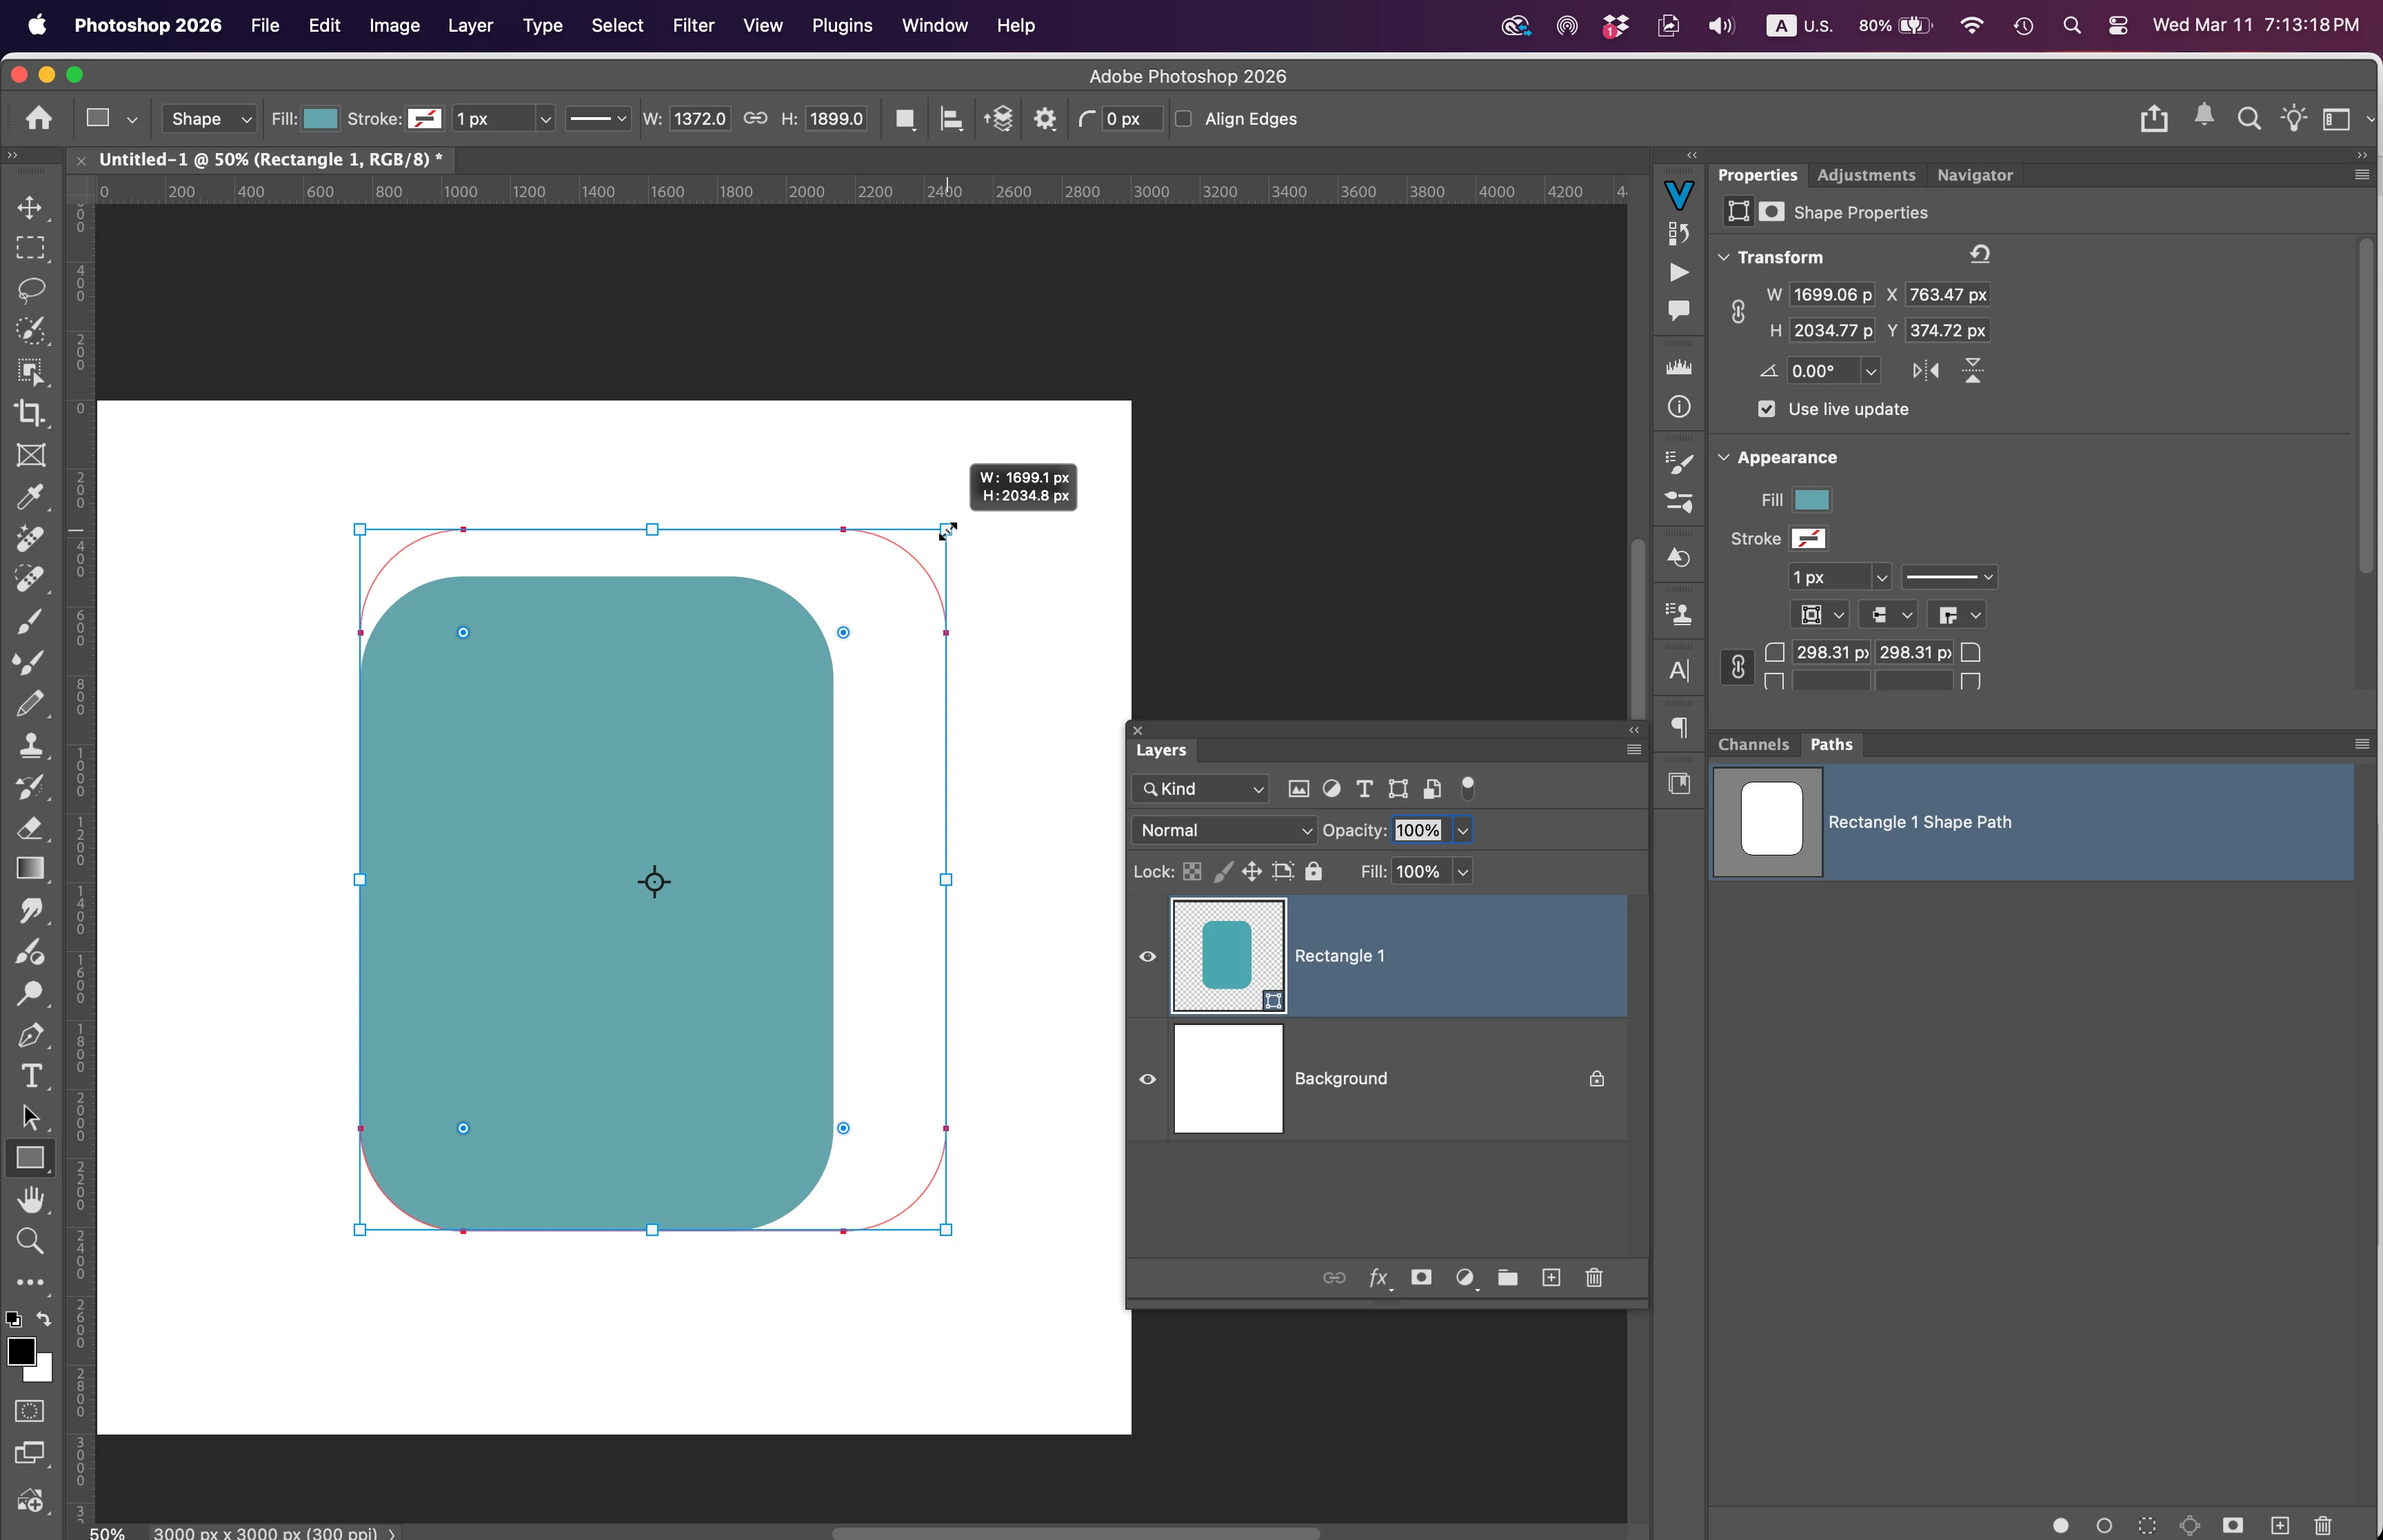Enable the Align Edges checkbox
Viewport: 2383px width, 1540px height.
tap(1184, 119)
